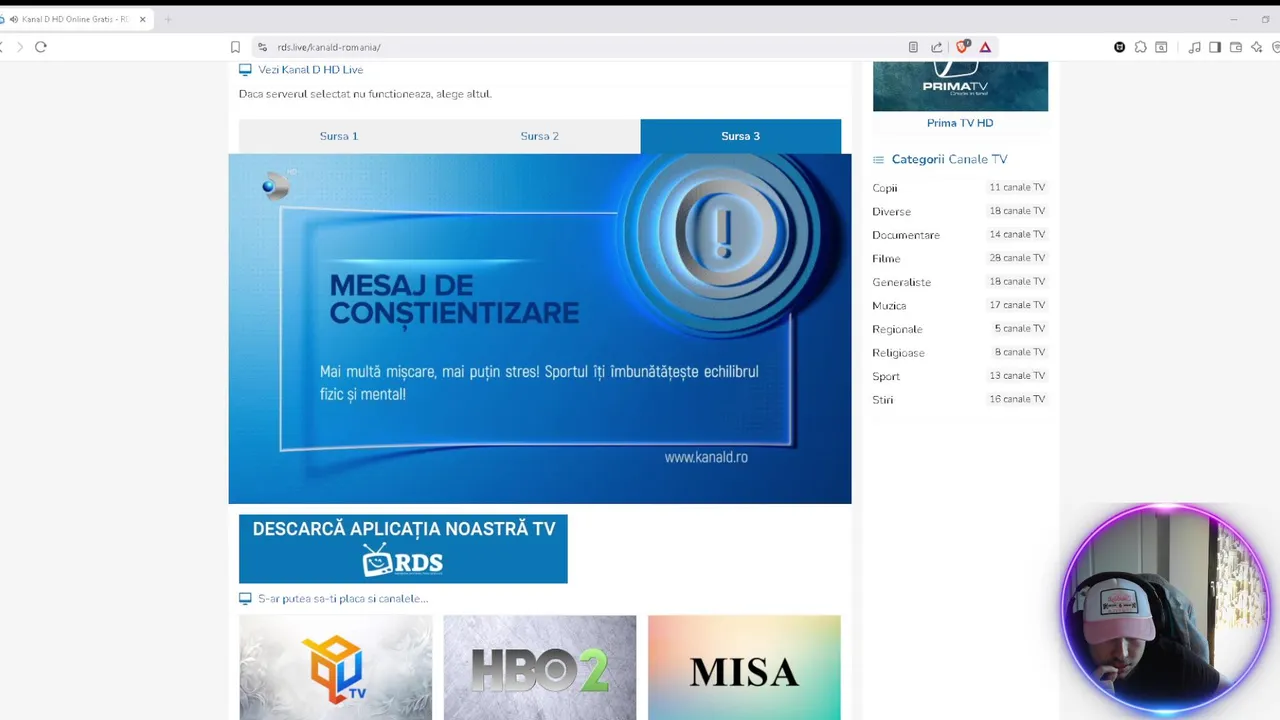
Task: Click the 'Categorii Canale TV' heading text
Action: point(950,159)
